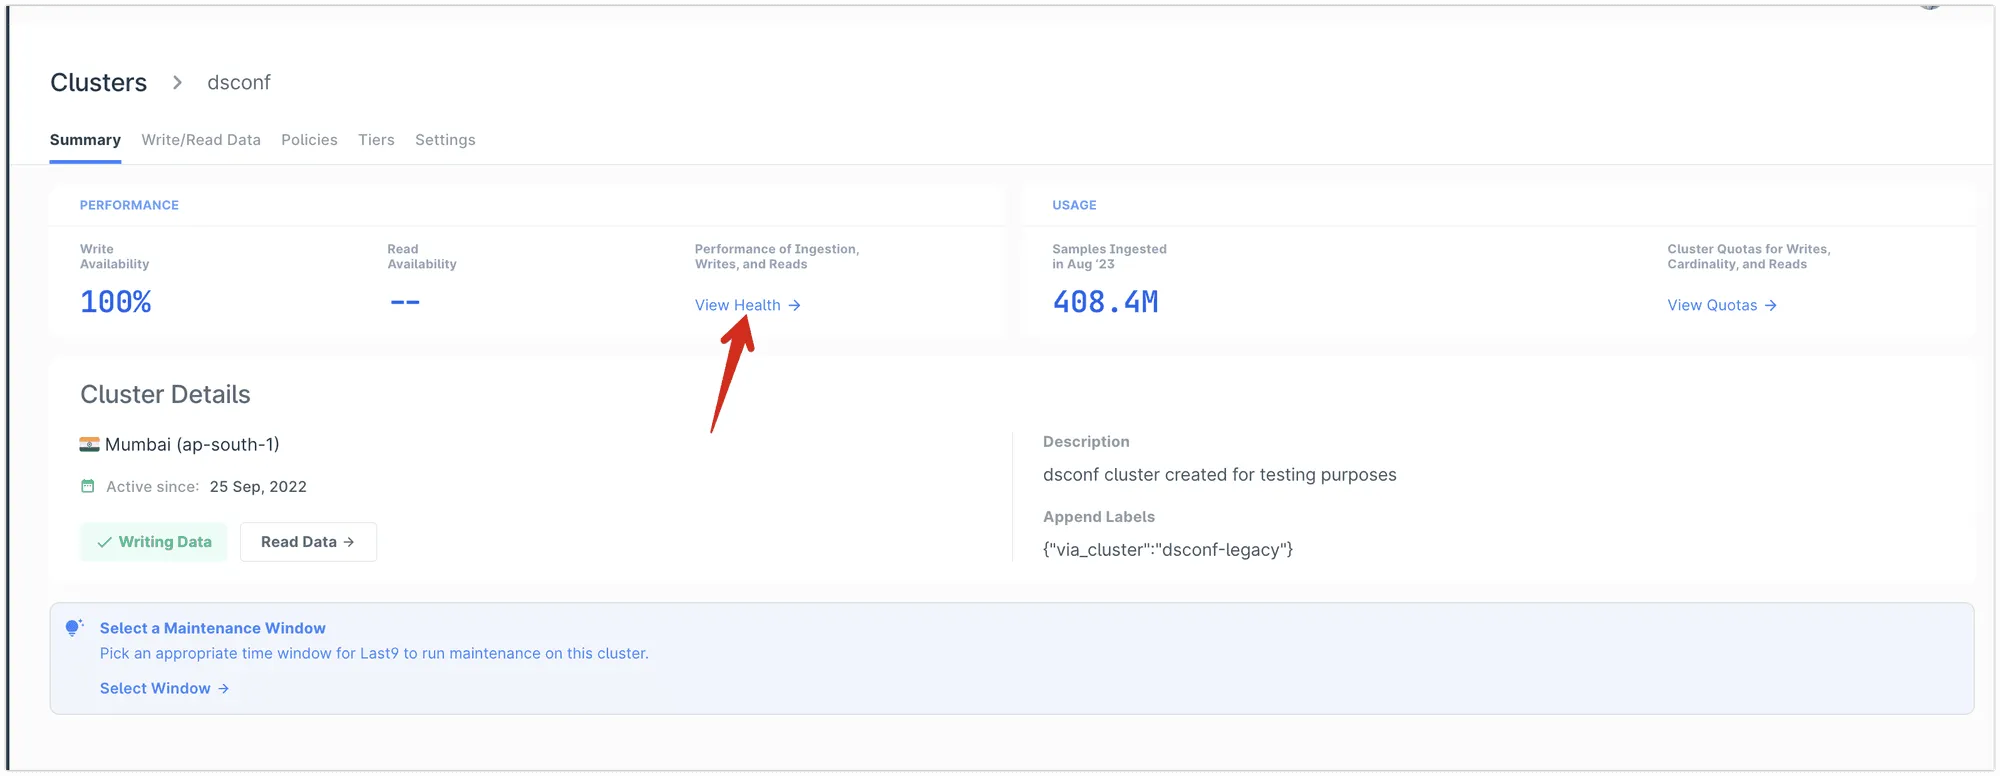
Task: Click the India flag icon beside Mumbai
Action: (89, 444)
